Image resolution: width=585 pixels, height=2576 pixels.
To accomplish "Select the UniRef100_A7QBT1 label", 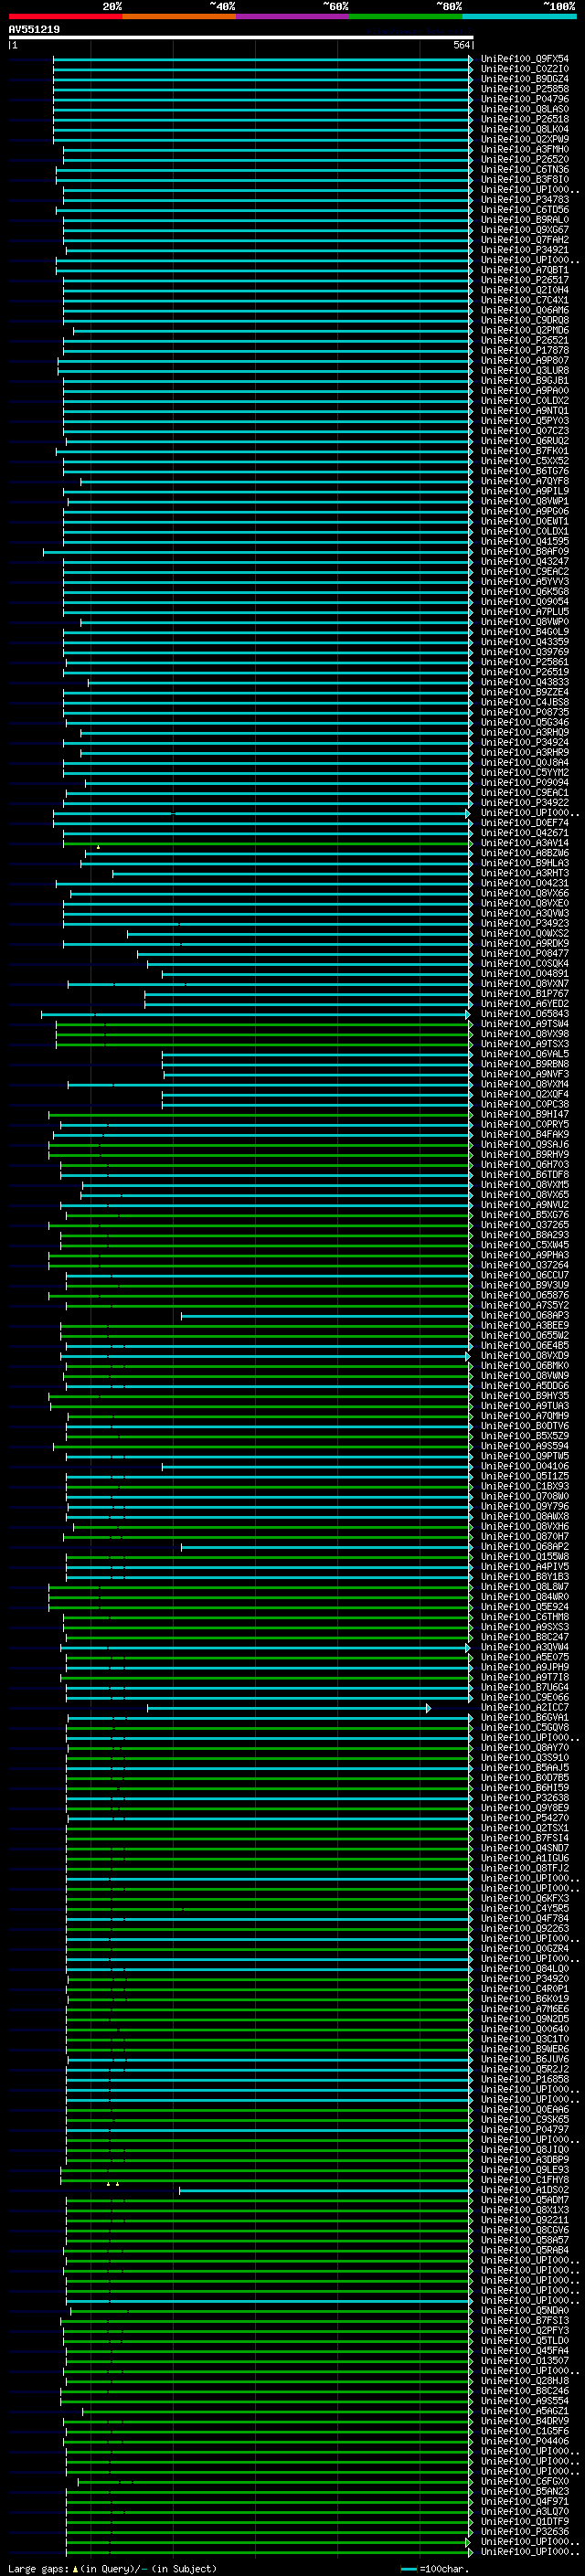I will (x=525, y=270).
